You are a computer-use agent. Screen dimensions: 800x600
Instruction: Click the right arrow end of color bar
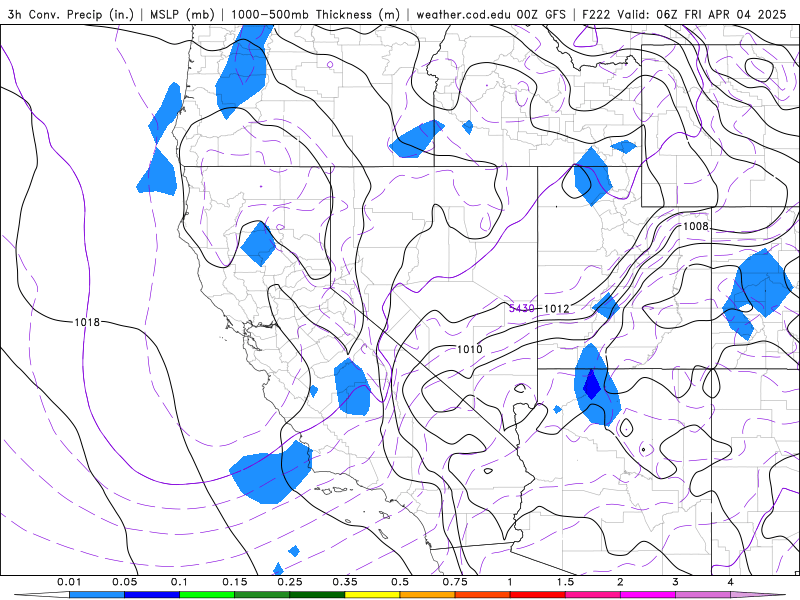[758, 595]
